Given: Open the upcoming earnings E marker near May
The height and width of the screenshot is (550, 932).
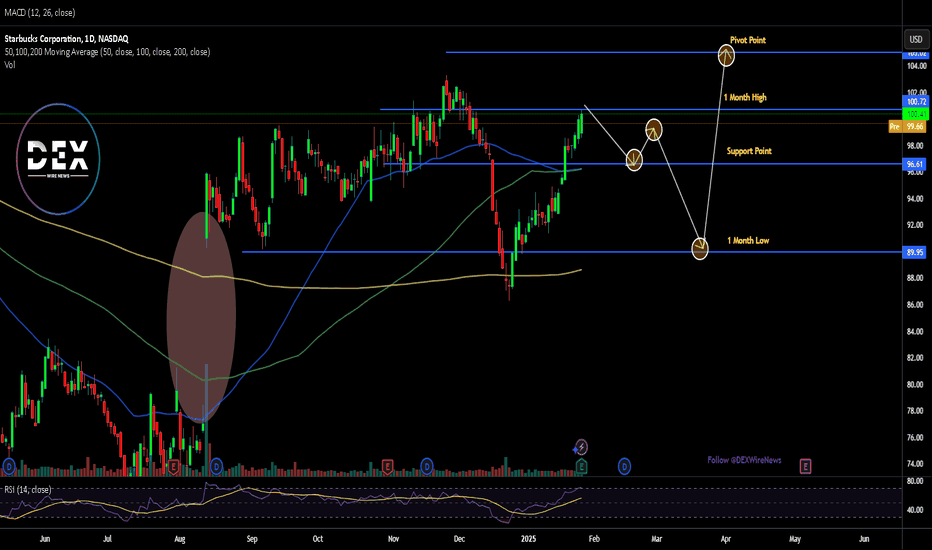Looking at the screenshot, I should click(x=805, y=467).
